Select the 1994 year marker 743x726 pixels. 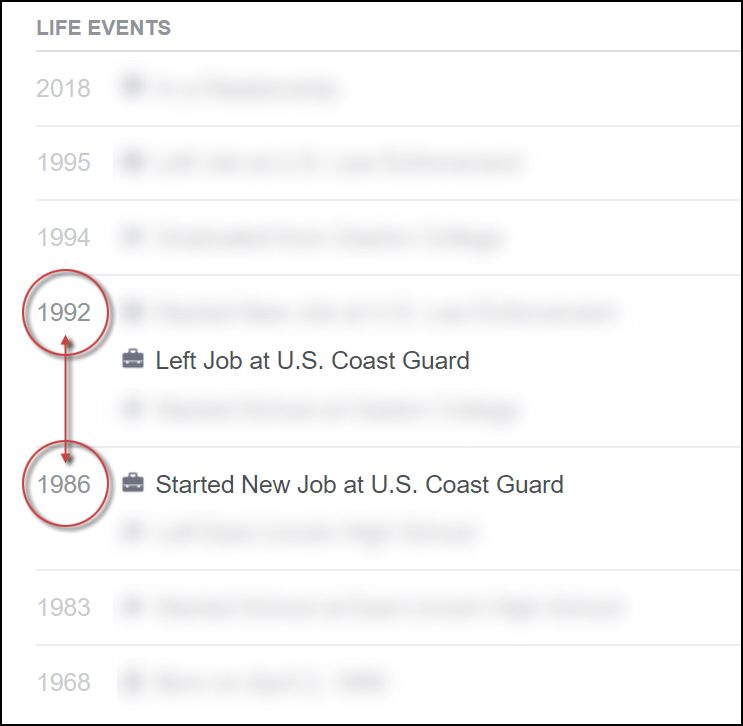tap(63, 237)
